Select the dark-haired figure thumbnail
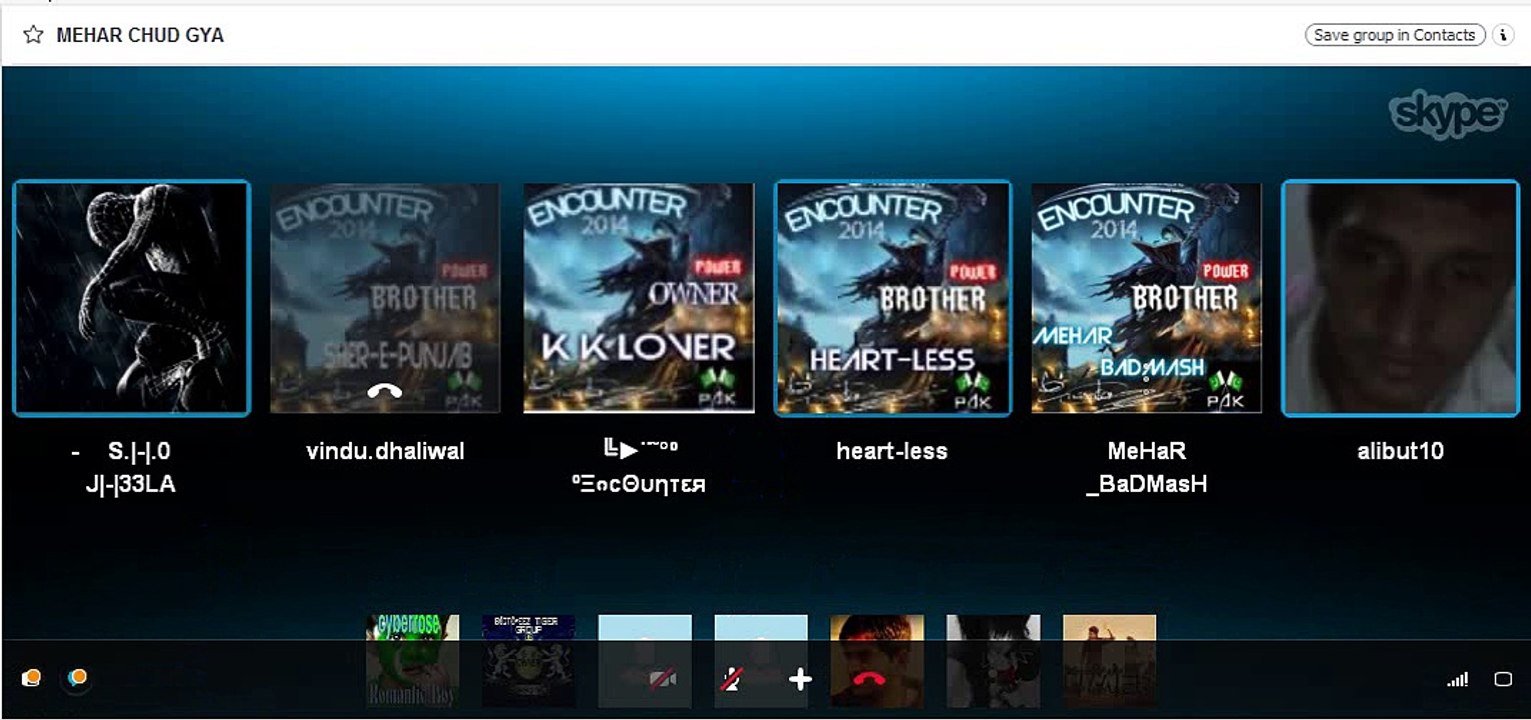This screenshot has height=720, width=1531. [x=993, y=661]
